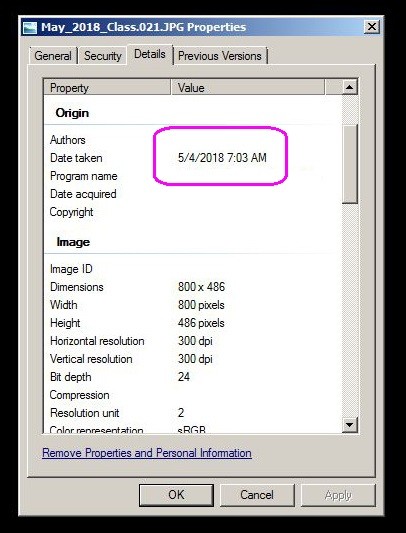Click the Value column header
Viewport: 406px width, 533px height.
pyautogui.click(x=248, y=88)
